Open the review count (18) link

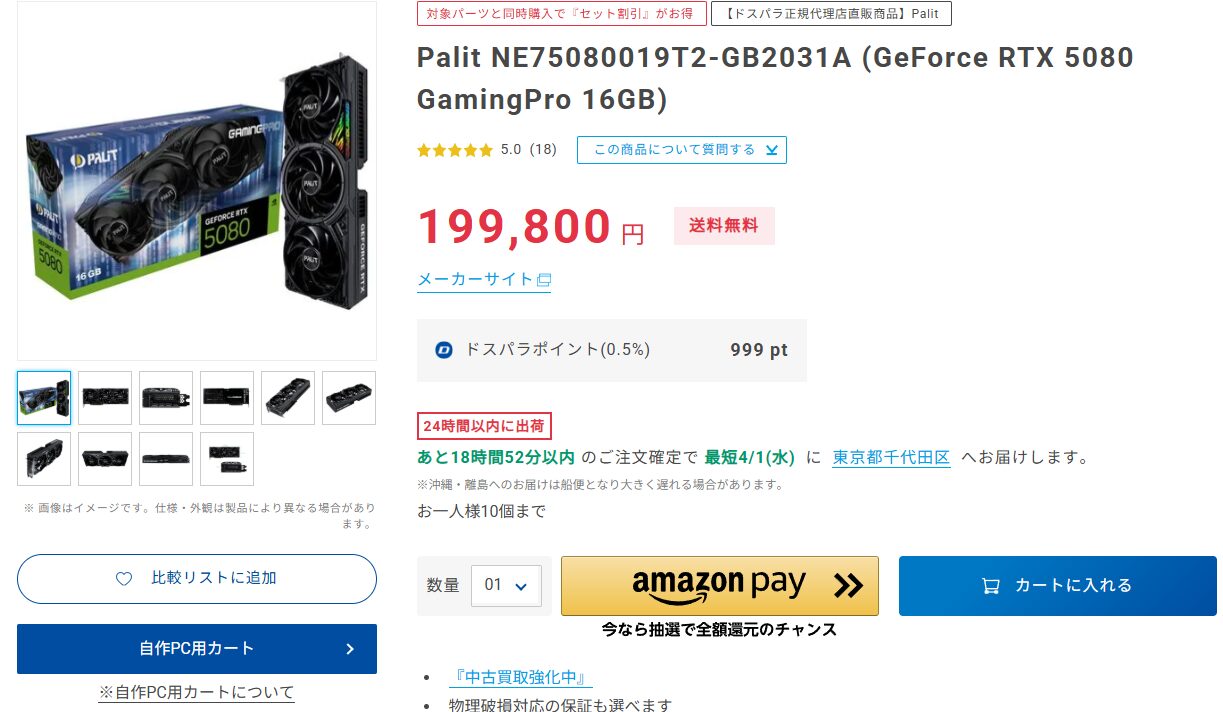point(543,150)
